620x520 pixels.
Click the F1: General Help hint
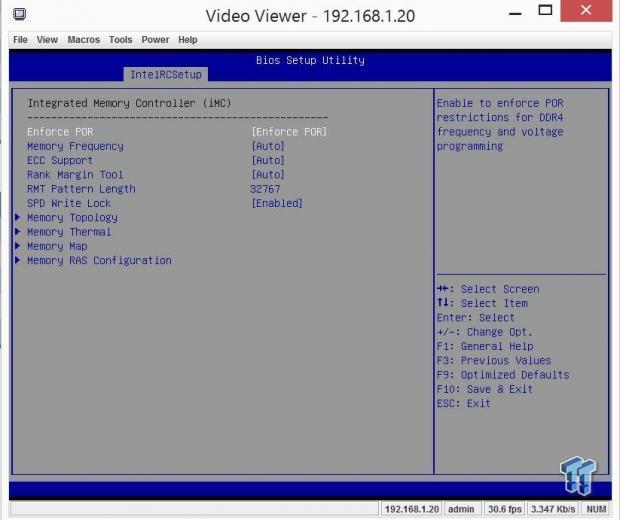(485, 346)
